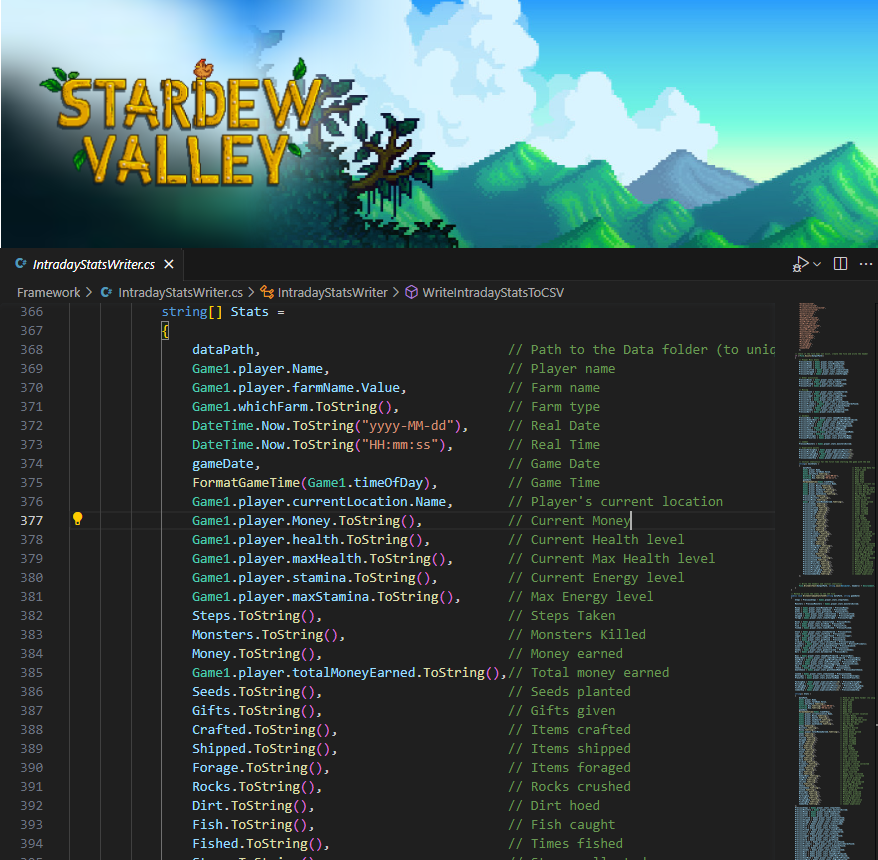Click line number 394 in the gutter
Screen dimensions: 878x860
[31, 844]
